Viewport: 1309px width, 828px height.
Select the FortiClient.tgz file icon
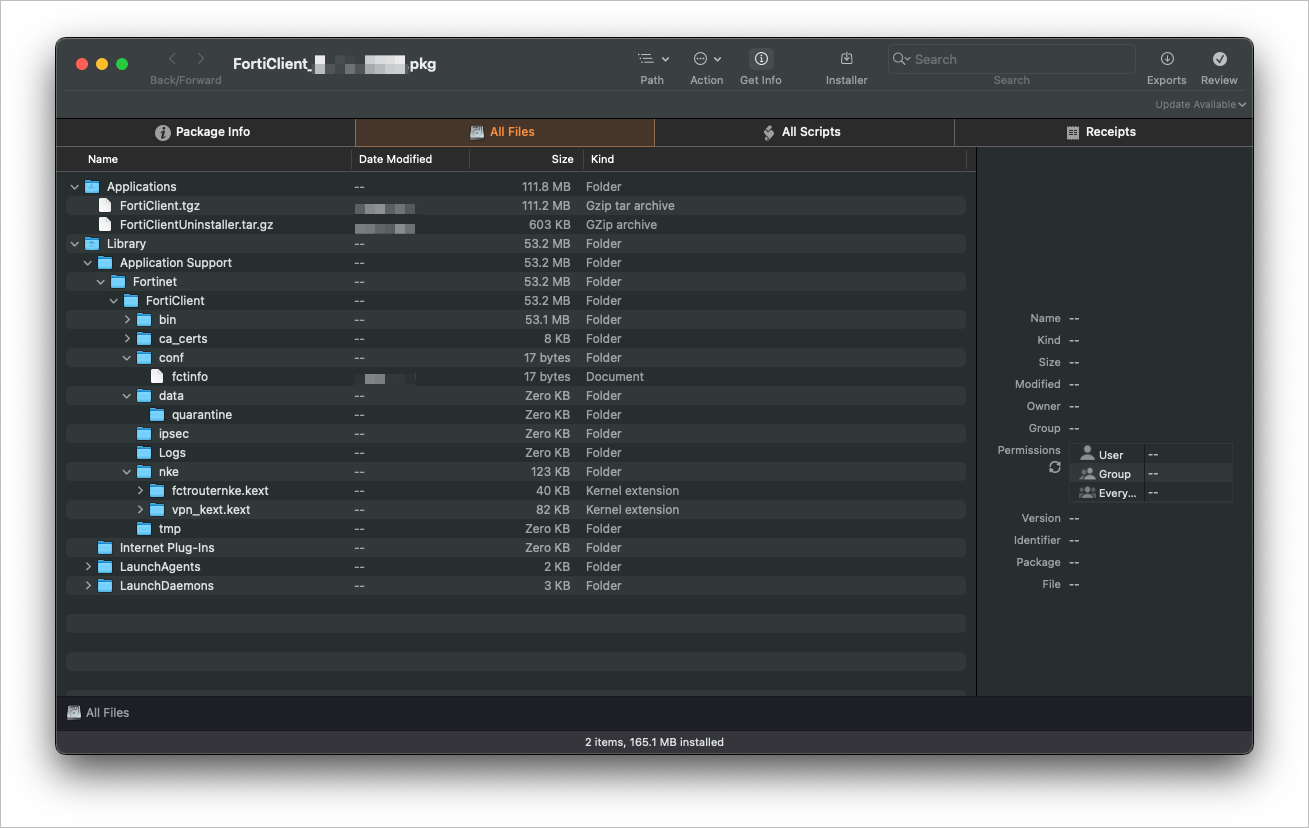pyautogui.click(x=105, y=205)
